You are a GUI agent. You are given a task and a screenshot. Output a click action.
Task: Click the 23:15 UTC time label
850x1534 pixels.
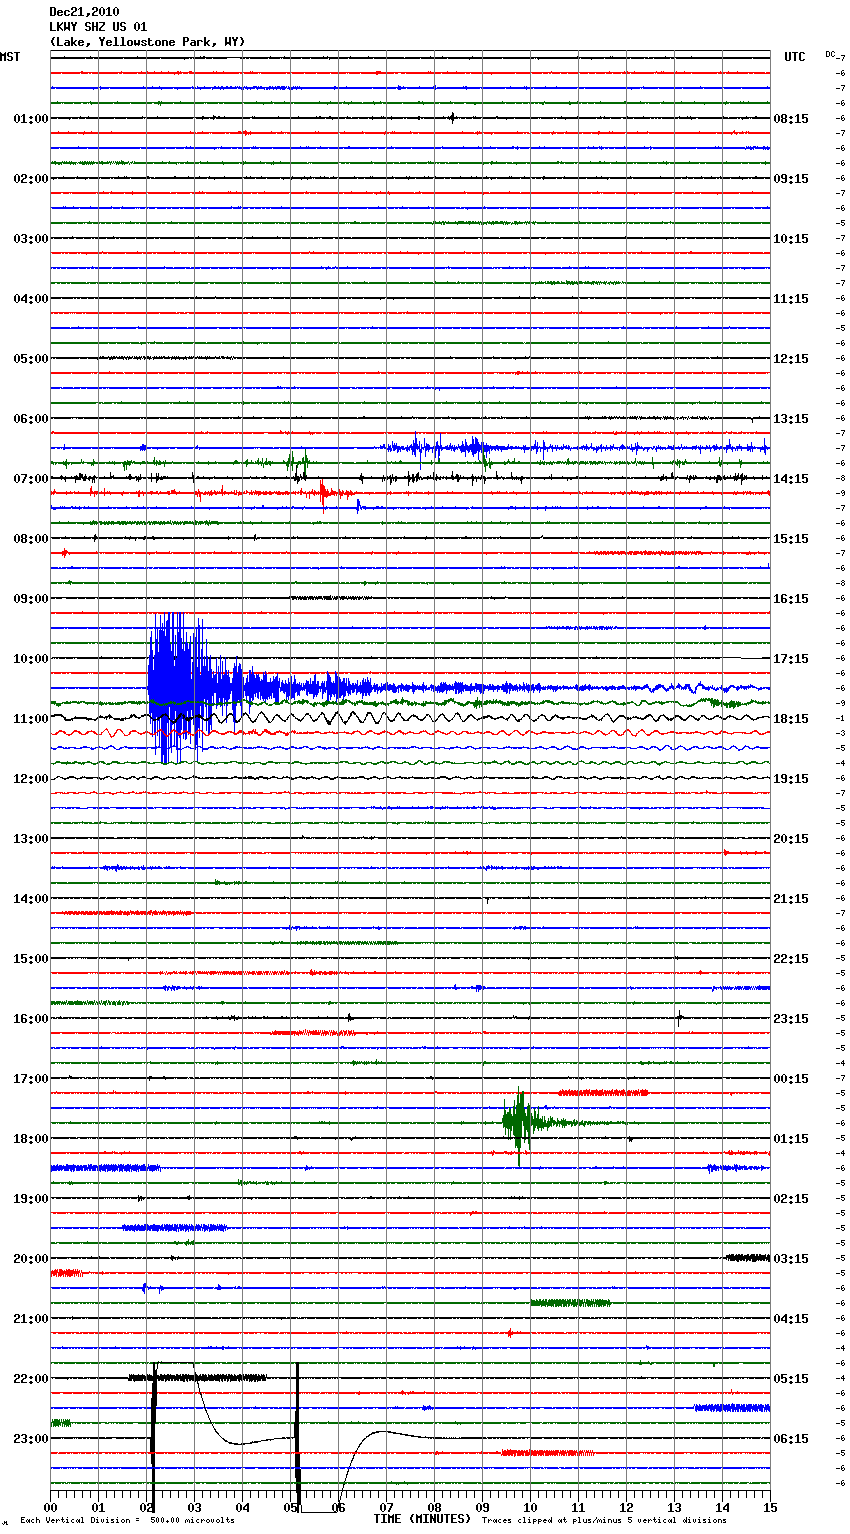(791, 1019)
